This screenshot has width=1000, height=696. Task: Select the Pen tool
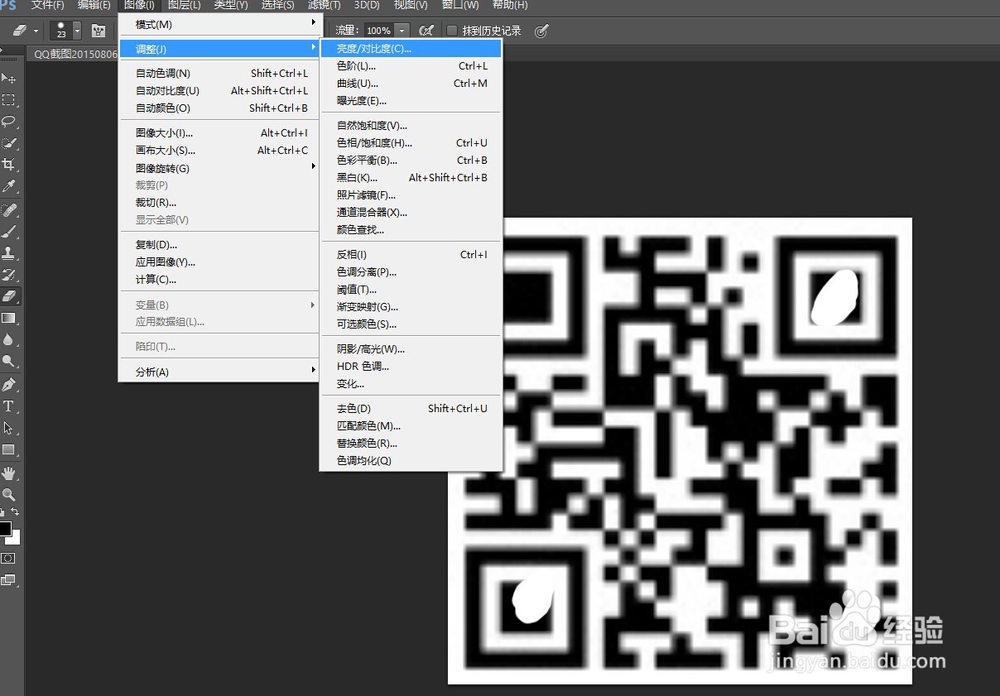point(9,385)
